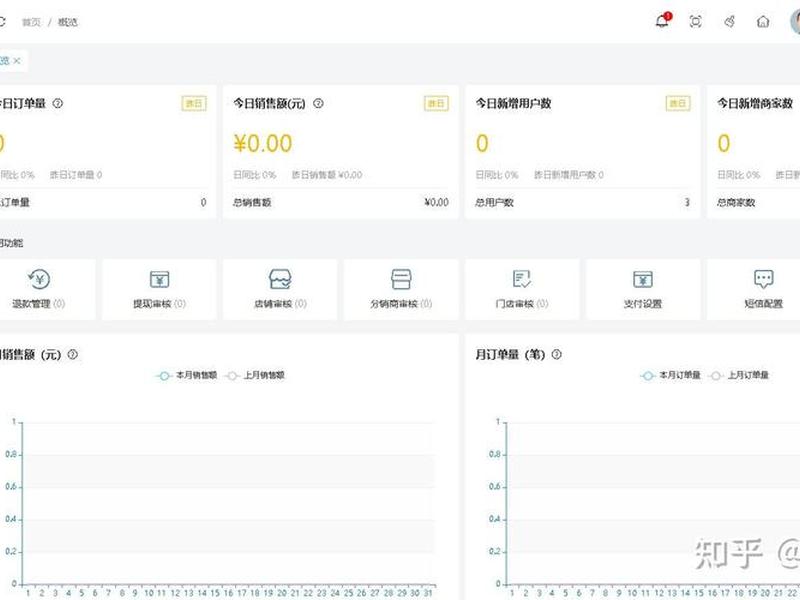Click the ¥0.00 today sales value
Viewport: 800px width, 600px height.
tap(263, 143)
